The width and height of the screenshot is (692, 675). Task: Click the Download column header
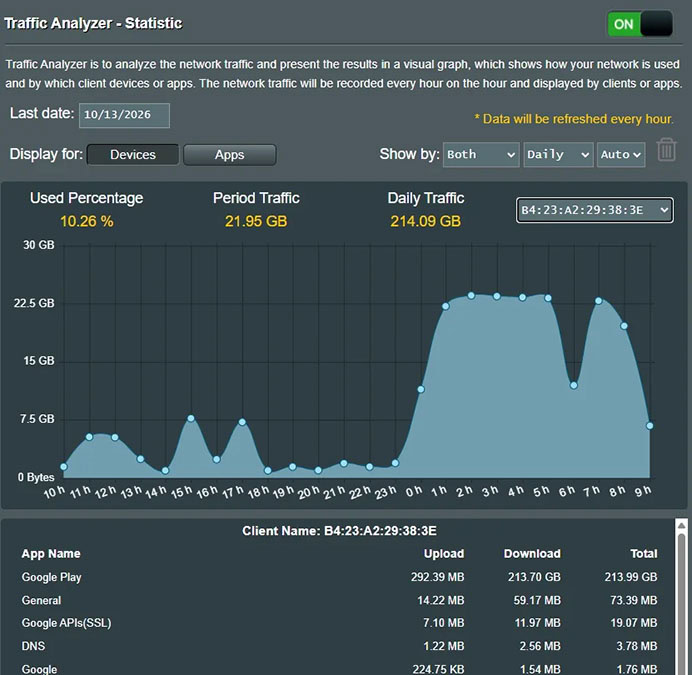coord(532,554)
